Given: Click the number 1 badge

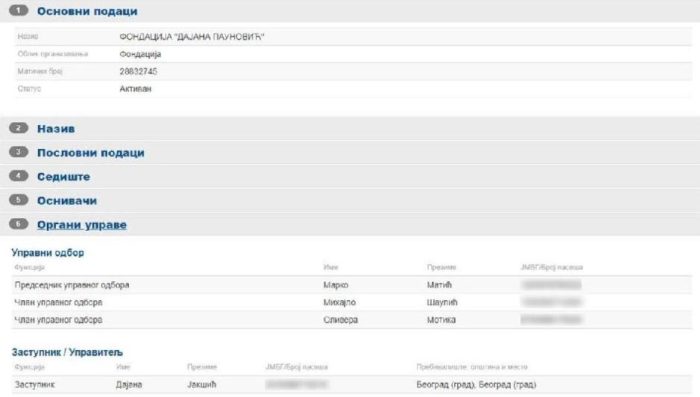Looking at the screenshot, I should [18, 10].
